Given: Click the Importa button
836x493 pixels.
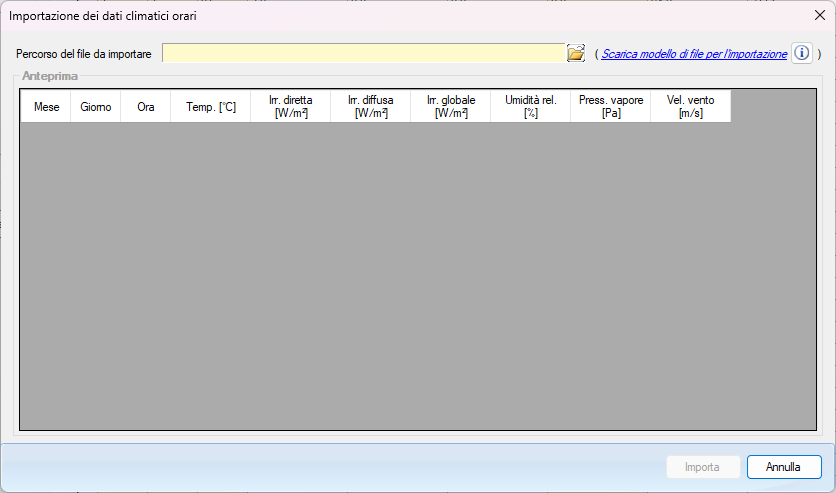Looking at the screenshot, I should [x=703, y=467].
